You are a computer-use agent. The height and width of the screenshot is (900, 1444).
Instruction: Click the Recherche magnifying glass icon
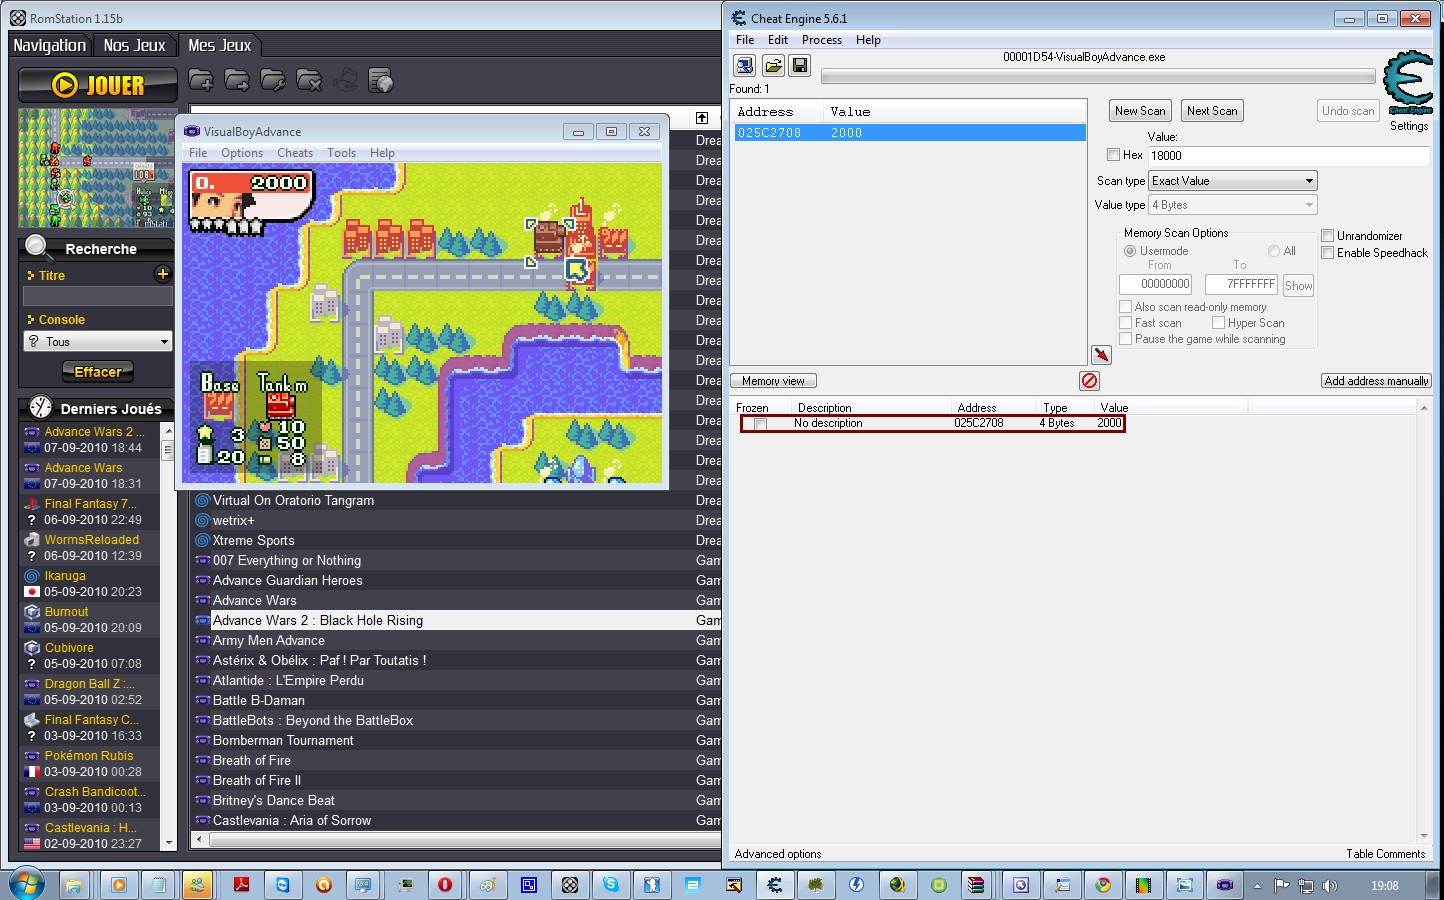click(x=39, y=247)
